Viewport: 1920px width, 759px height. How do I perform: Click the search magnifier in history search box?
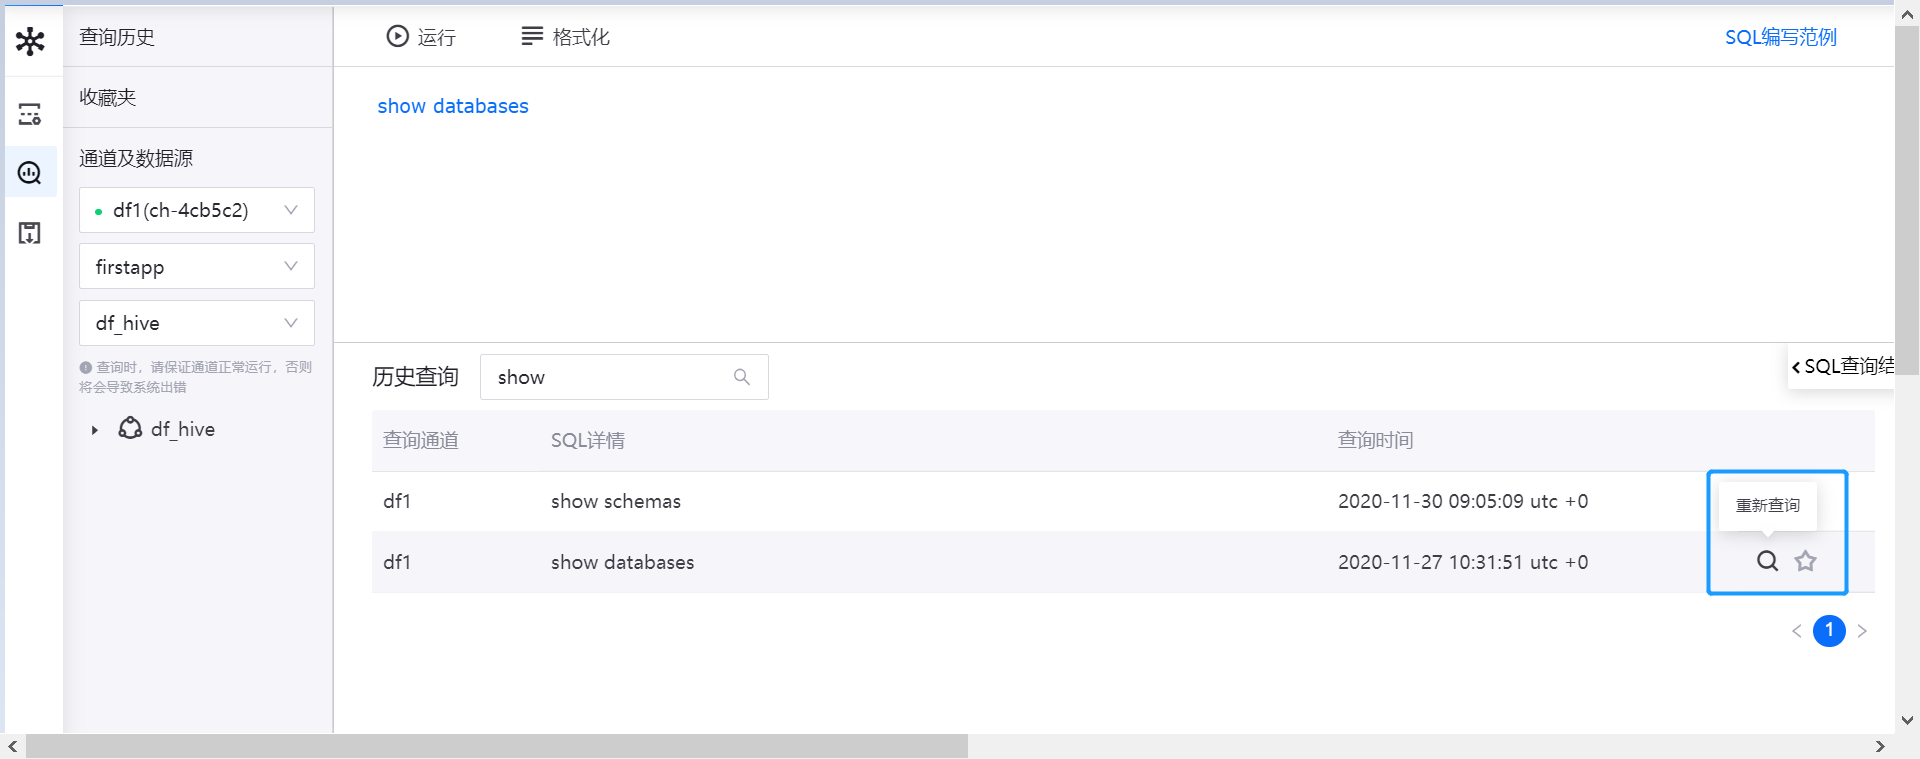[x=741, y=377]
